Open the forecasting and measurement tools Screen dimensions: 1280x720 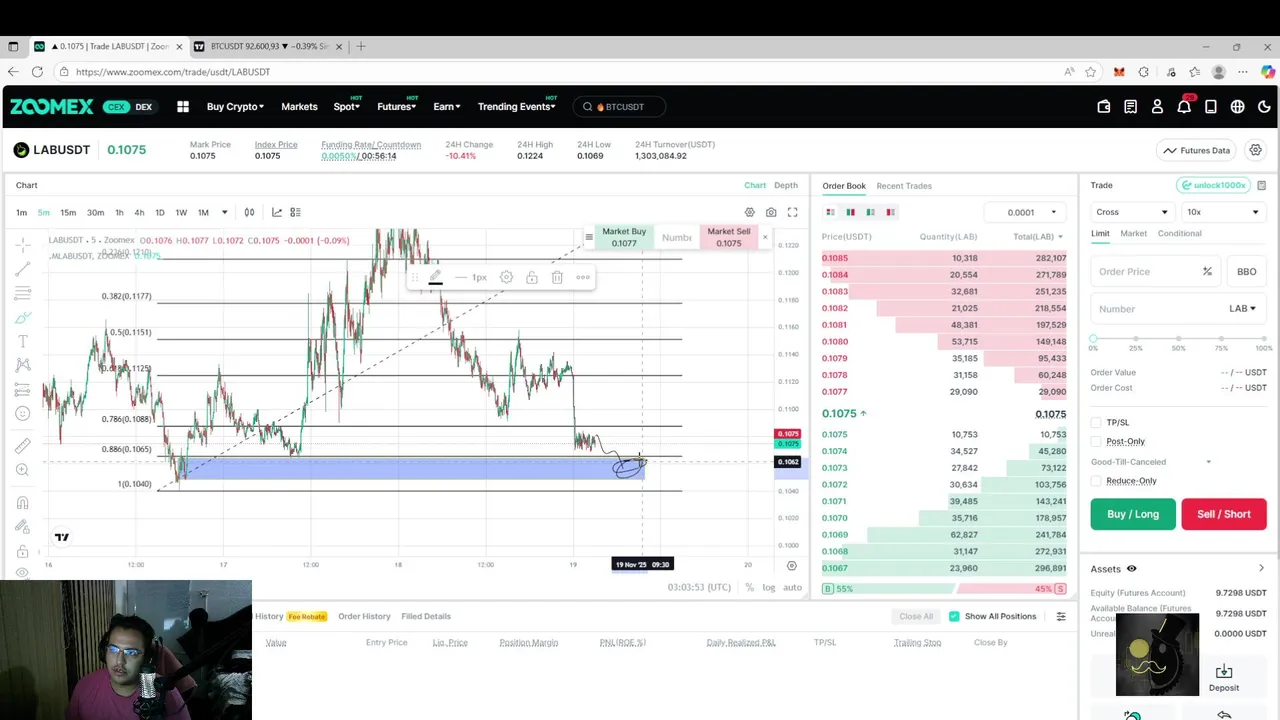click(x=23, y=390)
